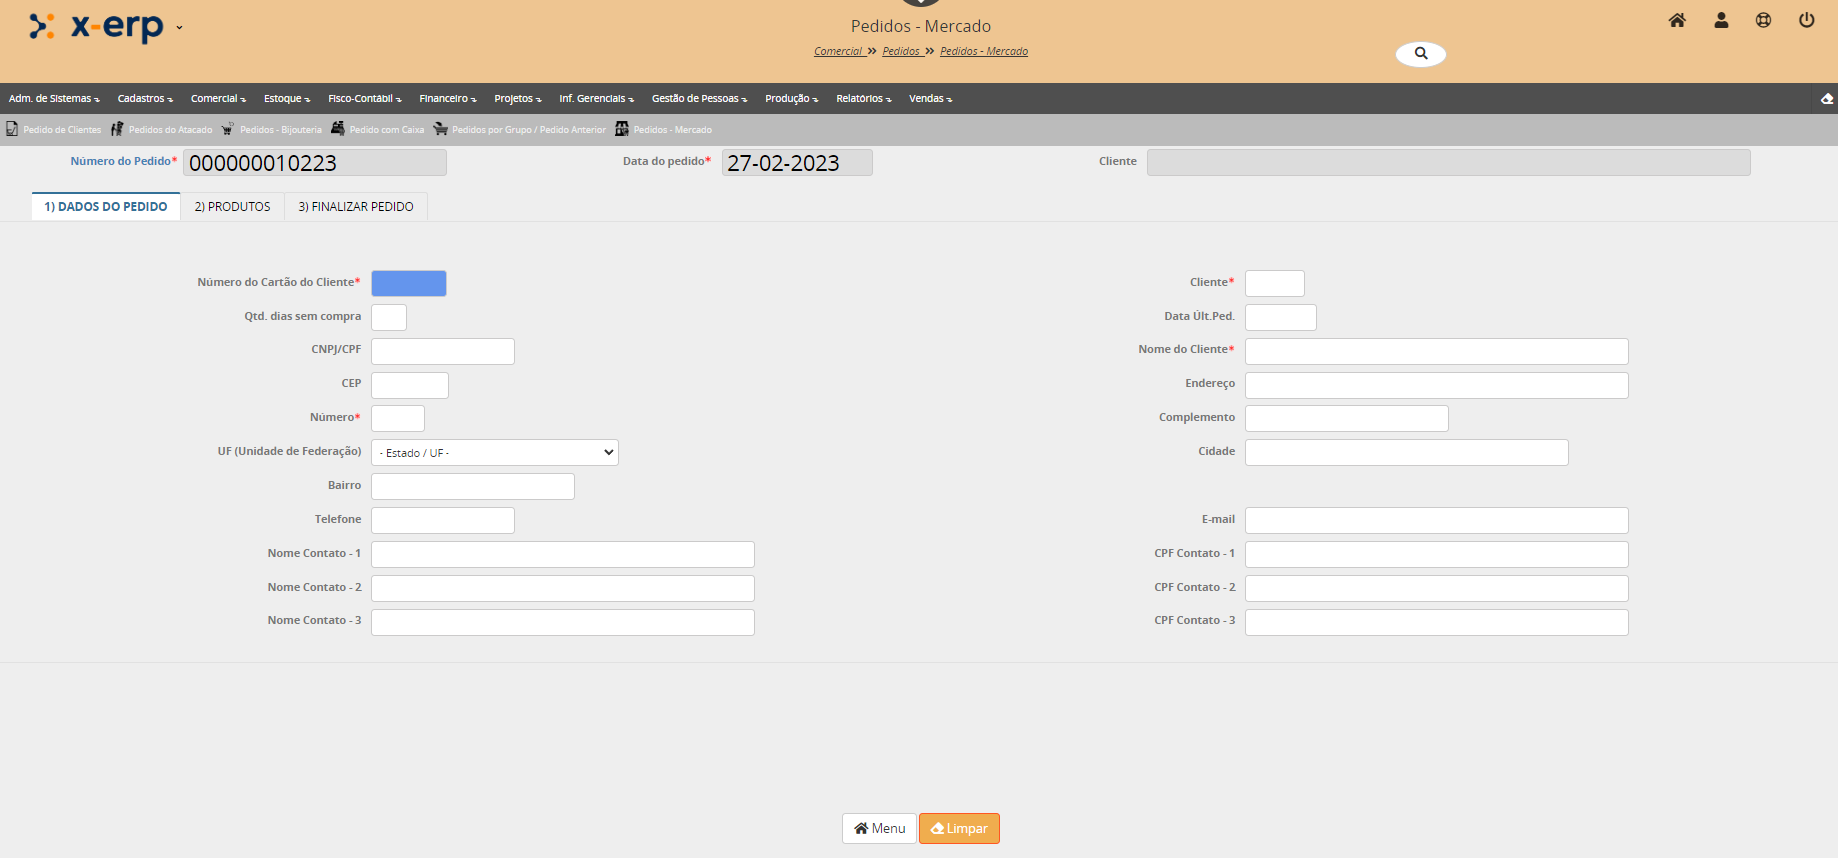The height and width of the screenshot is (858, 1838).
Task: Click the lifebuoy support icon
Action: pos(1763,20)
